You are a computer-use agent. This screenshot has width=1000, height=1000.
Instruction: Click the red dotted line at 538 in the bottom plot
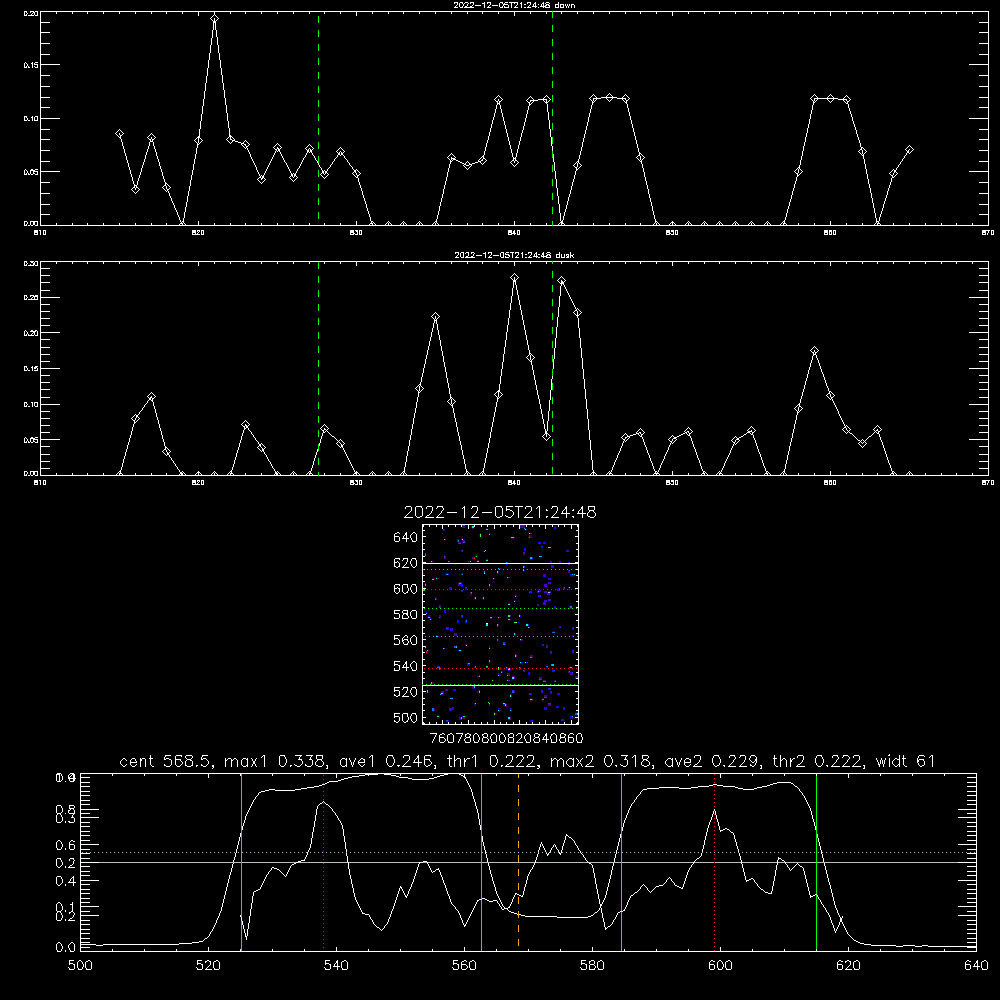coord(323,860)
